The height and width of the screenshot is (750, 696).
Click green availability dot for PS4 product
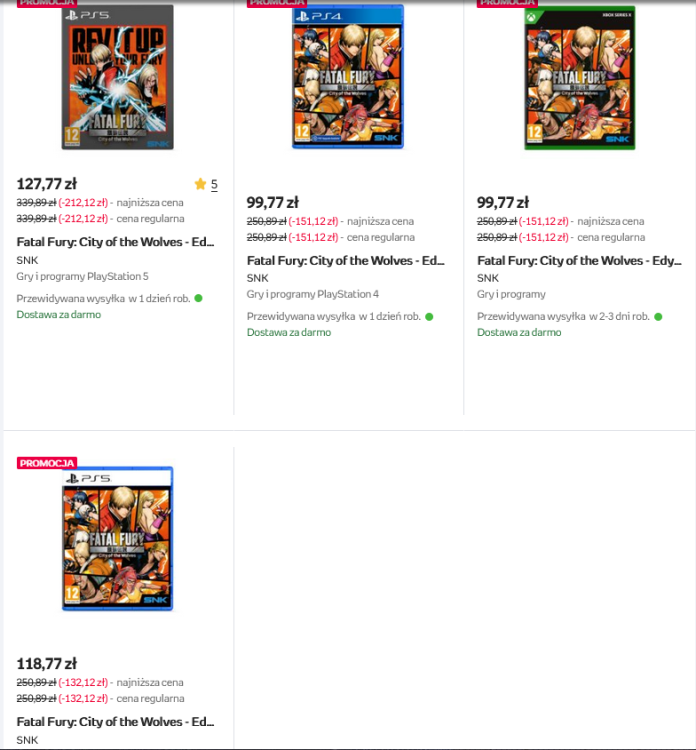coord(429,317)
